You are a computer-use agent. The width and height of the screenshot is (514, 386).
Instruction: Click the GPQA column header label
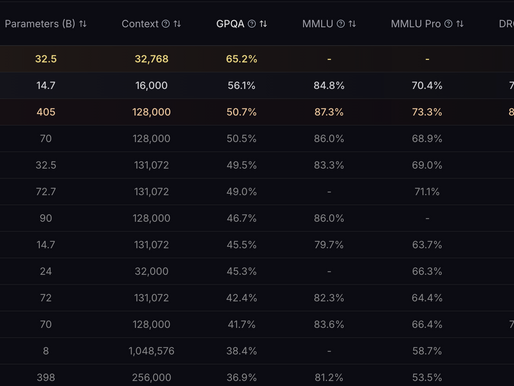click(230, 24)
